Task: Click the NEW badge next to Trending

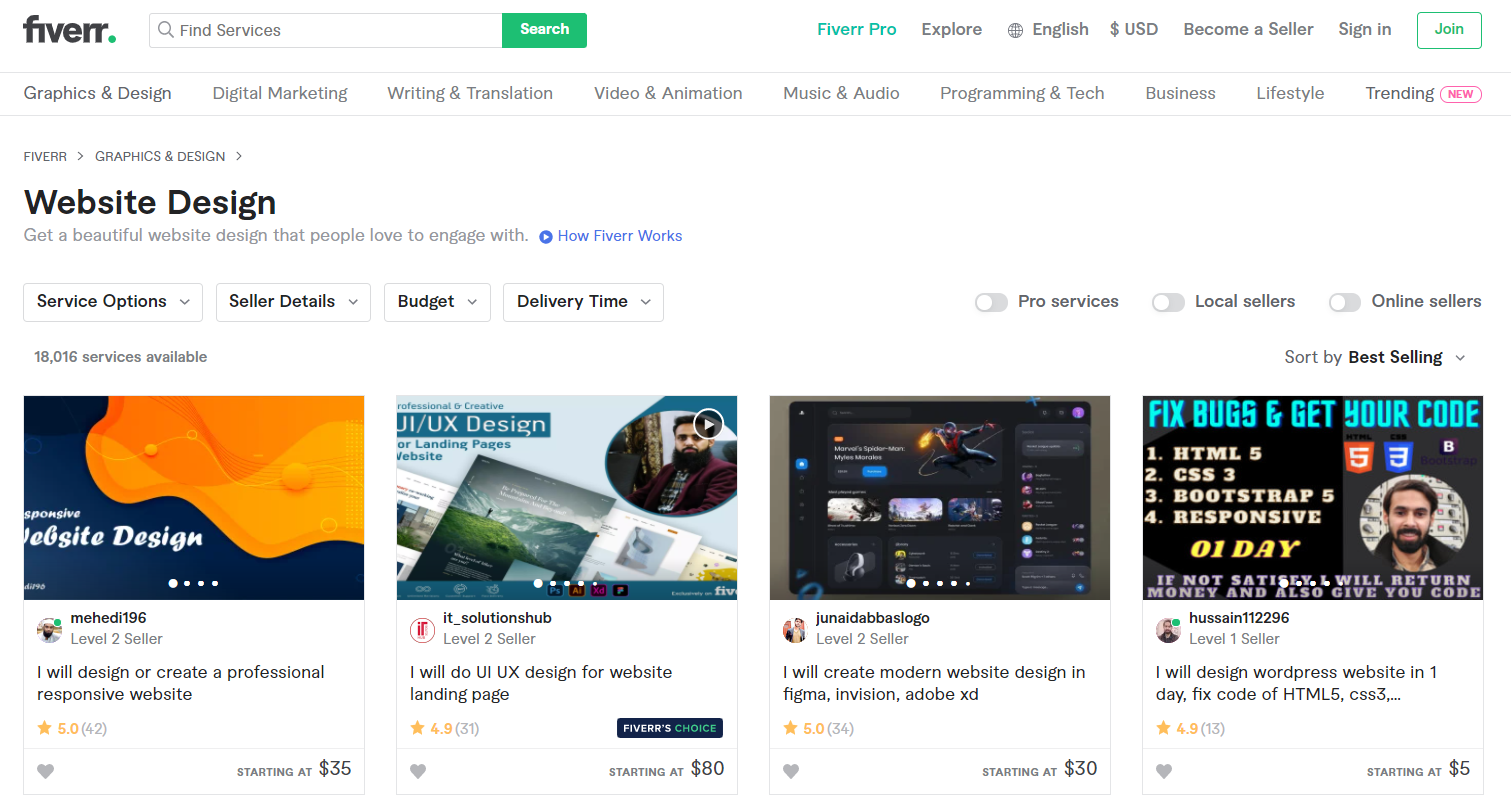Action: 1461,94
